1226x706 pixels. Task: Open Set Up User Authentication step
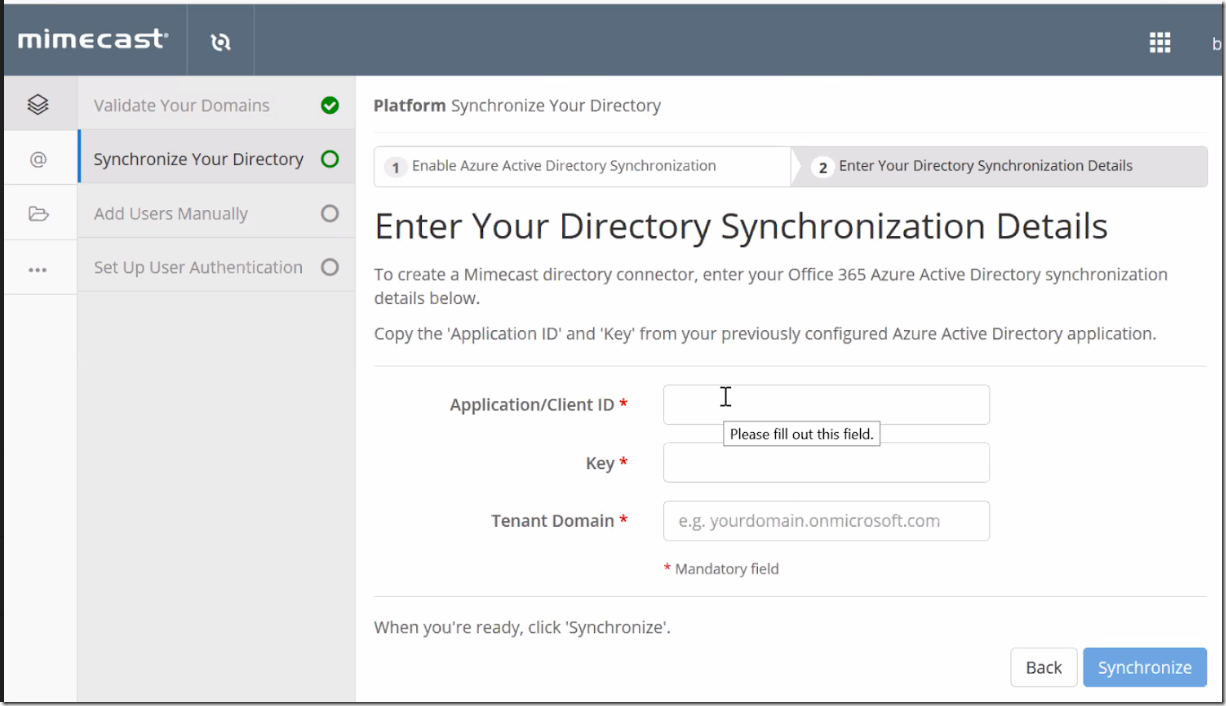pyautogui.click(x=216, y=267)
